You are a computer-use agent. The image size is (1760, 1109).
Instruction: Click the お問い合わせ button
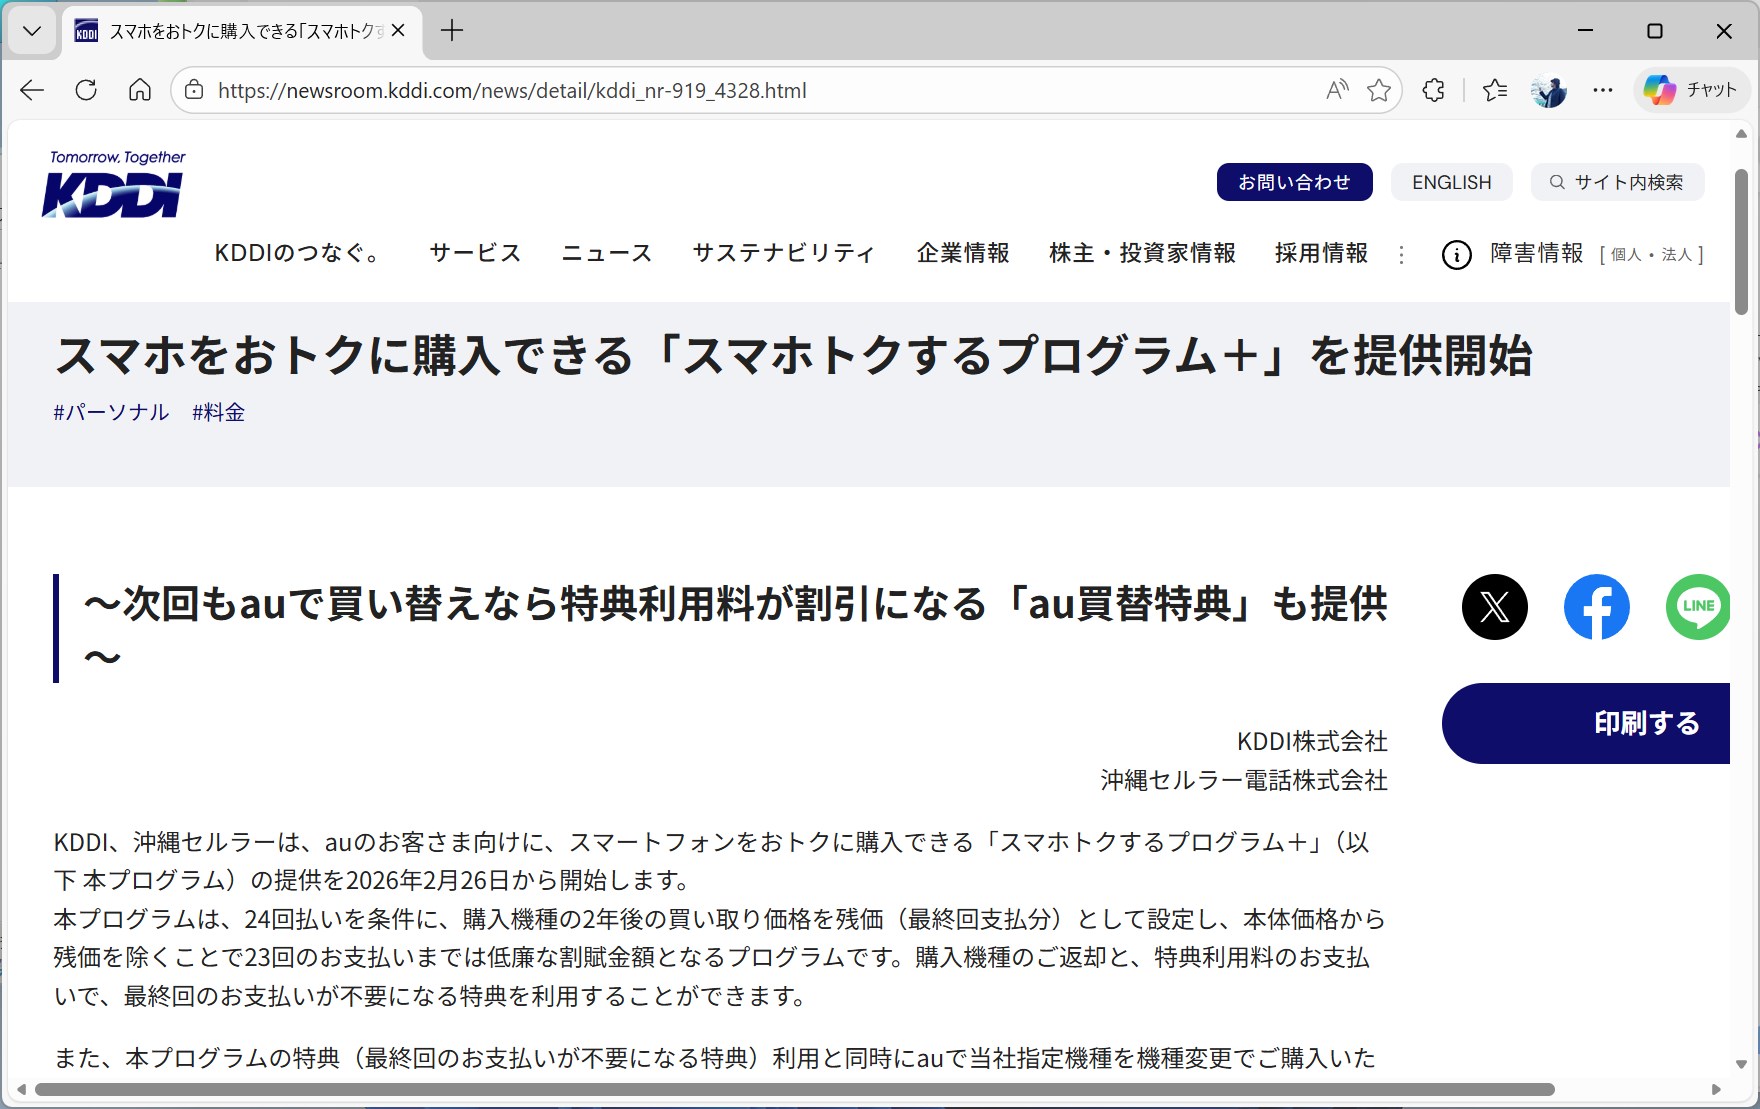pyautogui.click(x=1294, y=182)
